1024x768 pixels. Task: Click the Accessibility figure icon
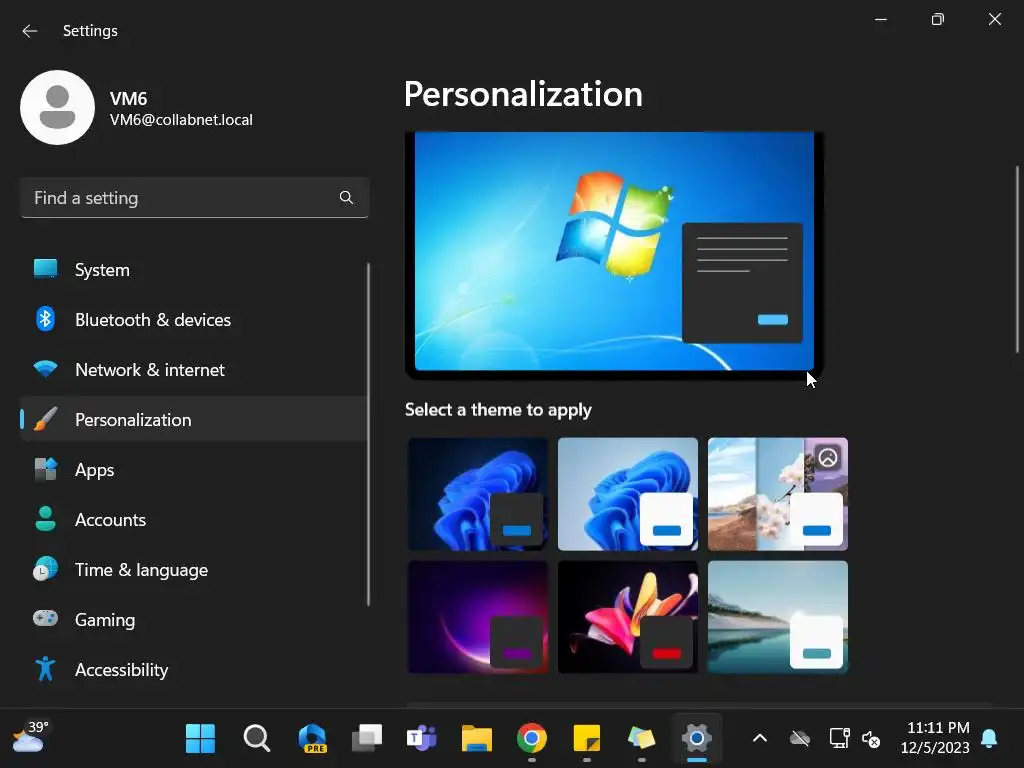pyautogui.click(x=45, y=669)
